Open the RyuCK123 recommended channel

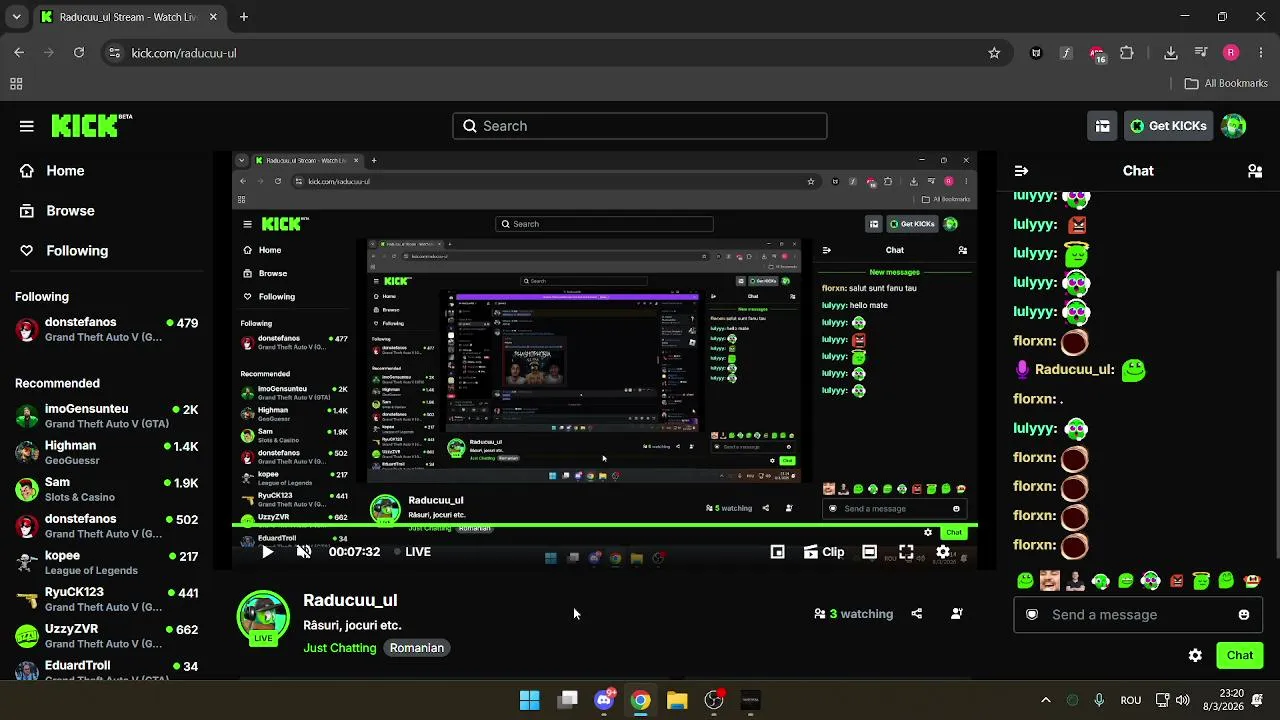pos(107,599)
